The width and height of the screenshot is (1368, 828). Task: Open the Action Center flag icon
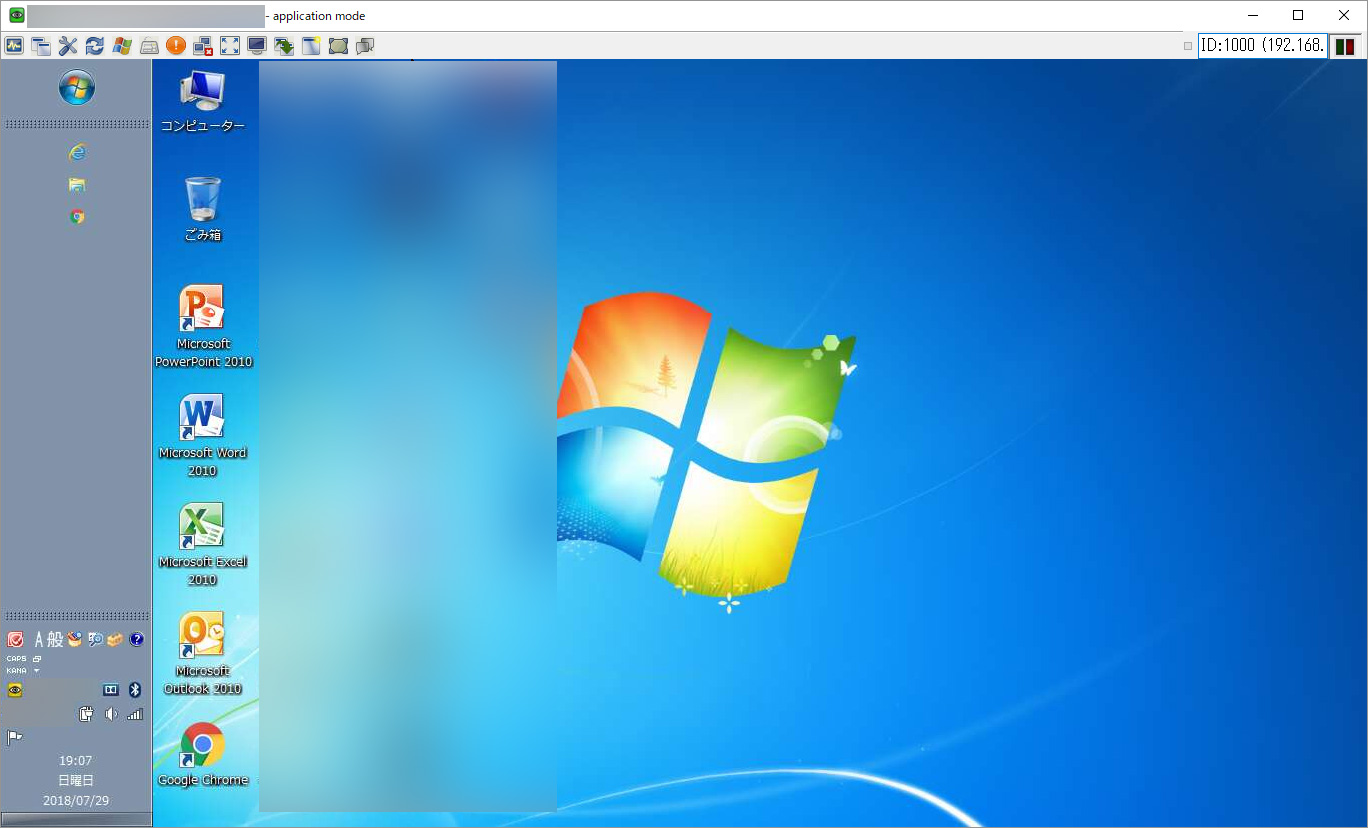tap(15, 738)
